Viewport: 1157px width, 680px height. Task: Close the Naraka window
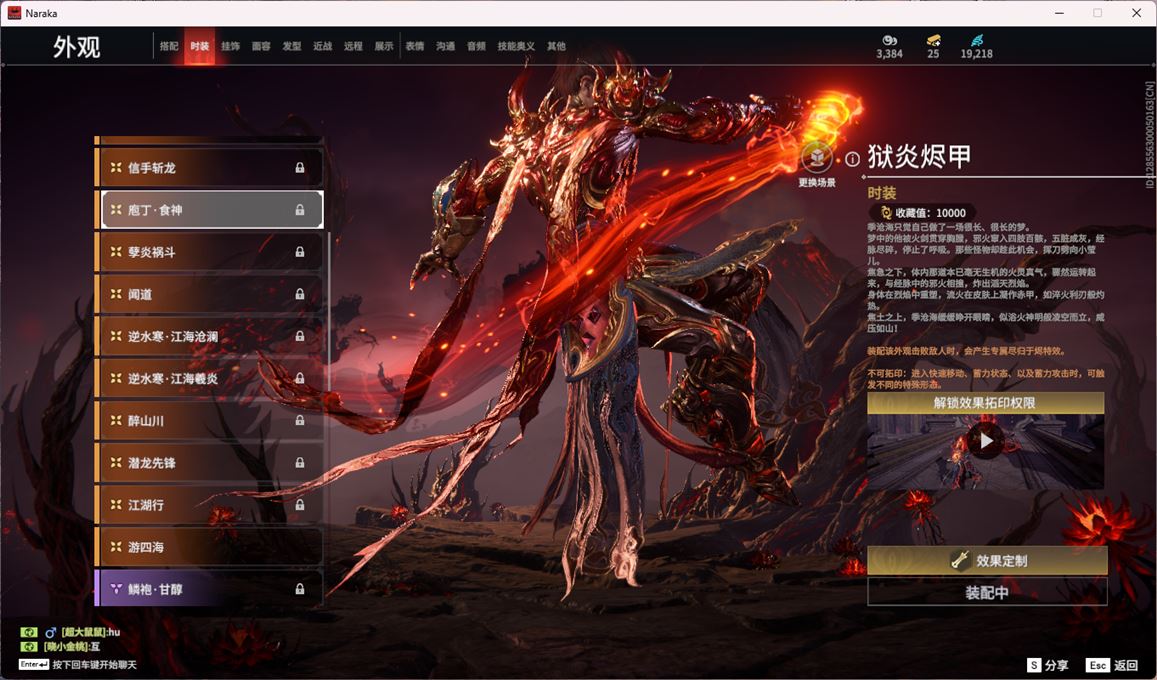click(1136, 13)
